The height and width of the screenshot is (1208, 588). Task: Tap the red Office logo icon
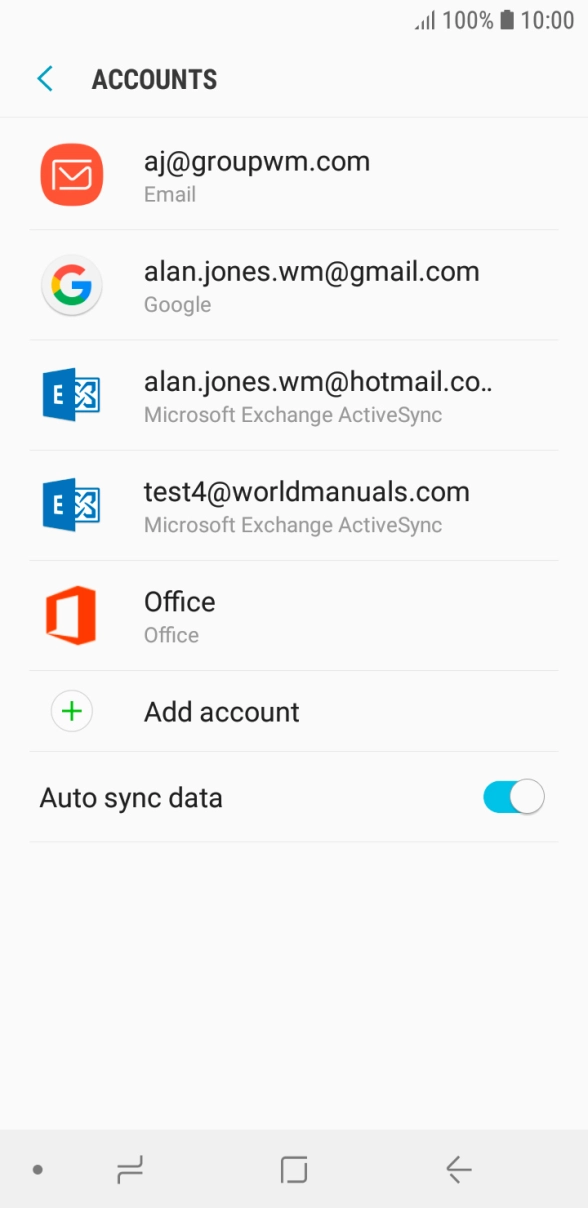pyautogui.click(x=71, y=615)
